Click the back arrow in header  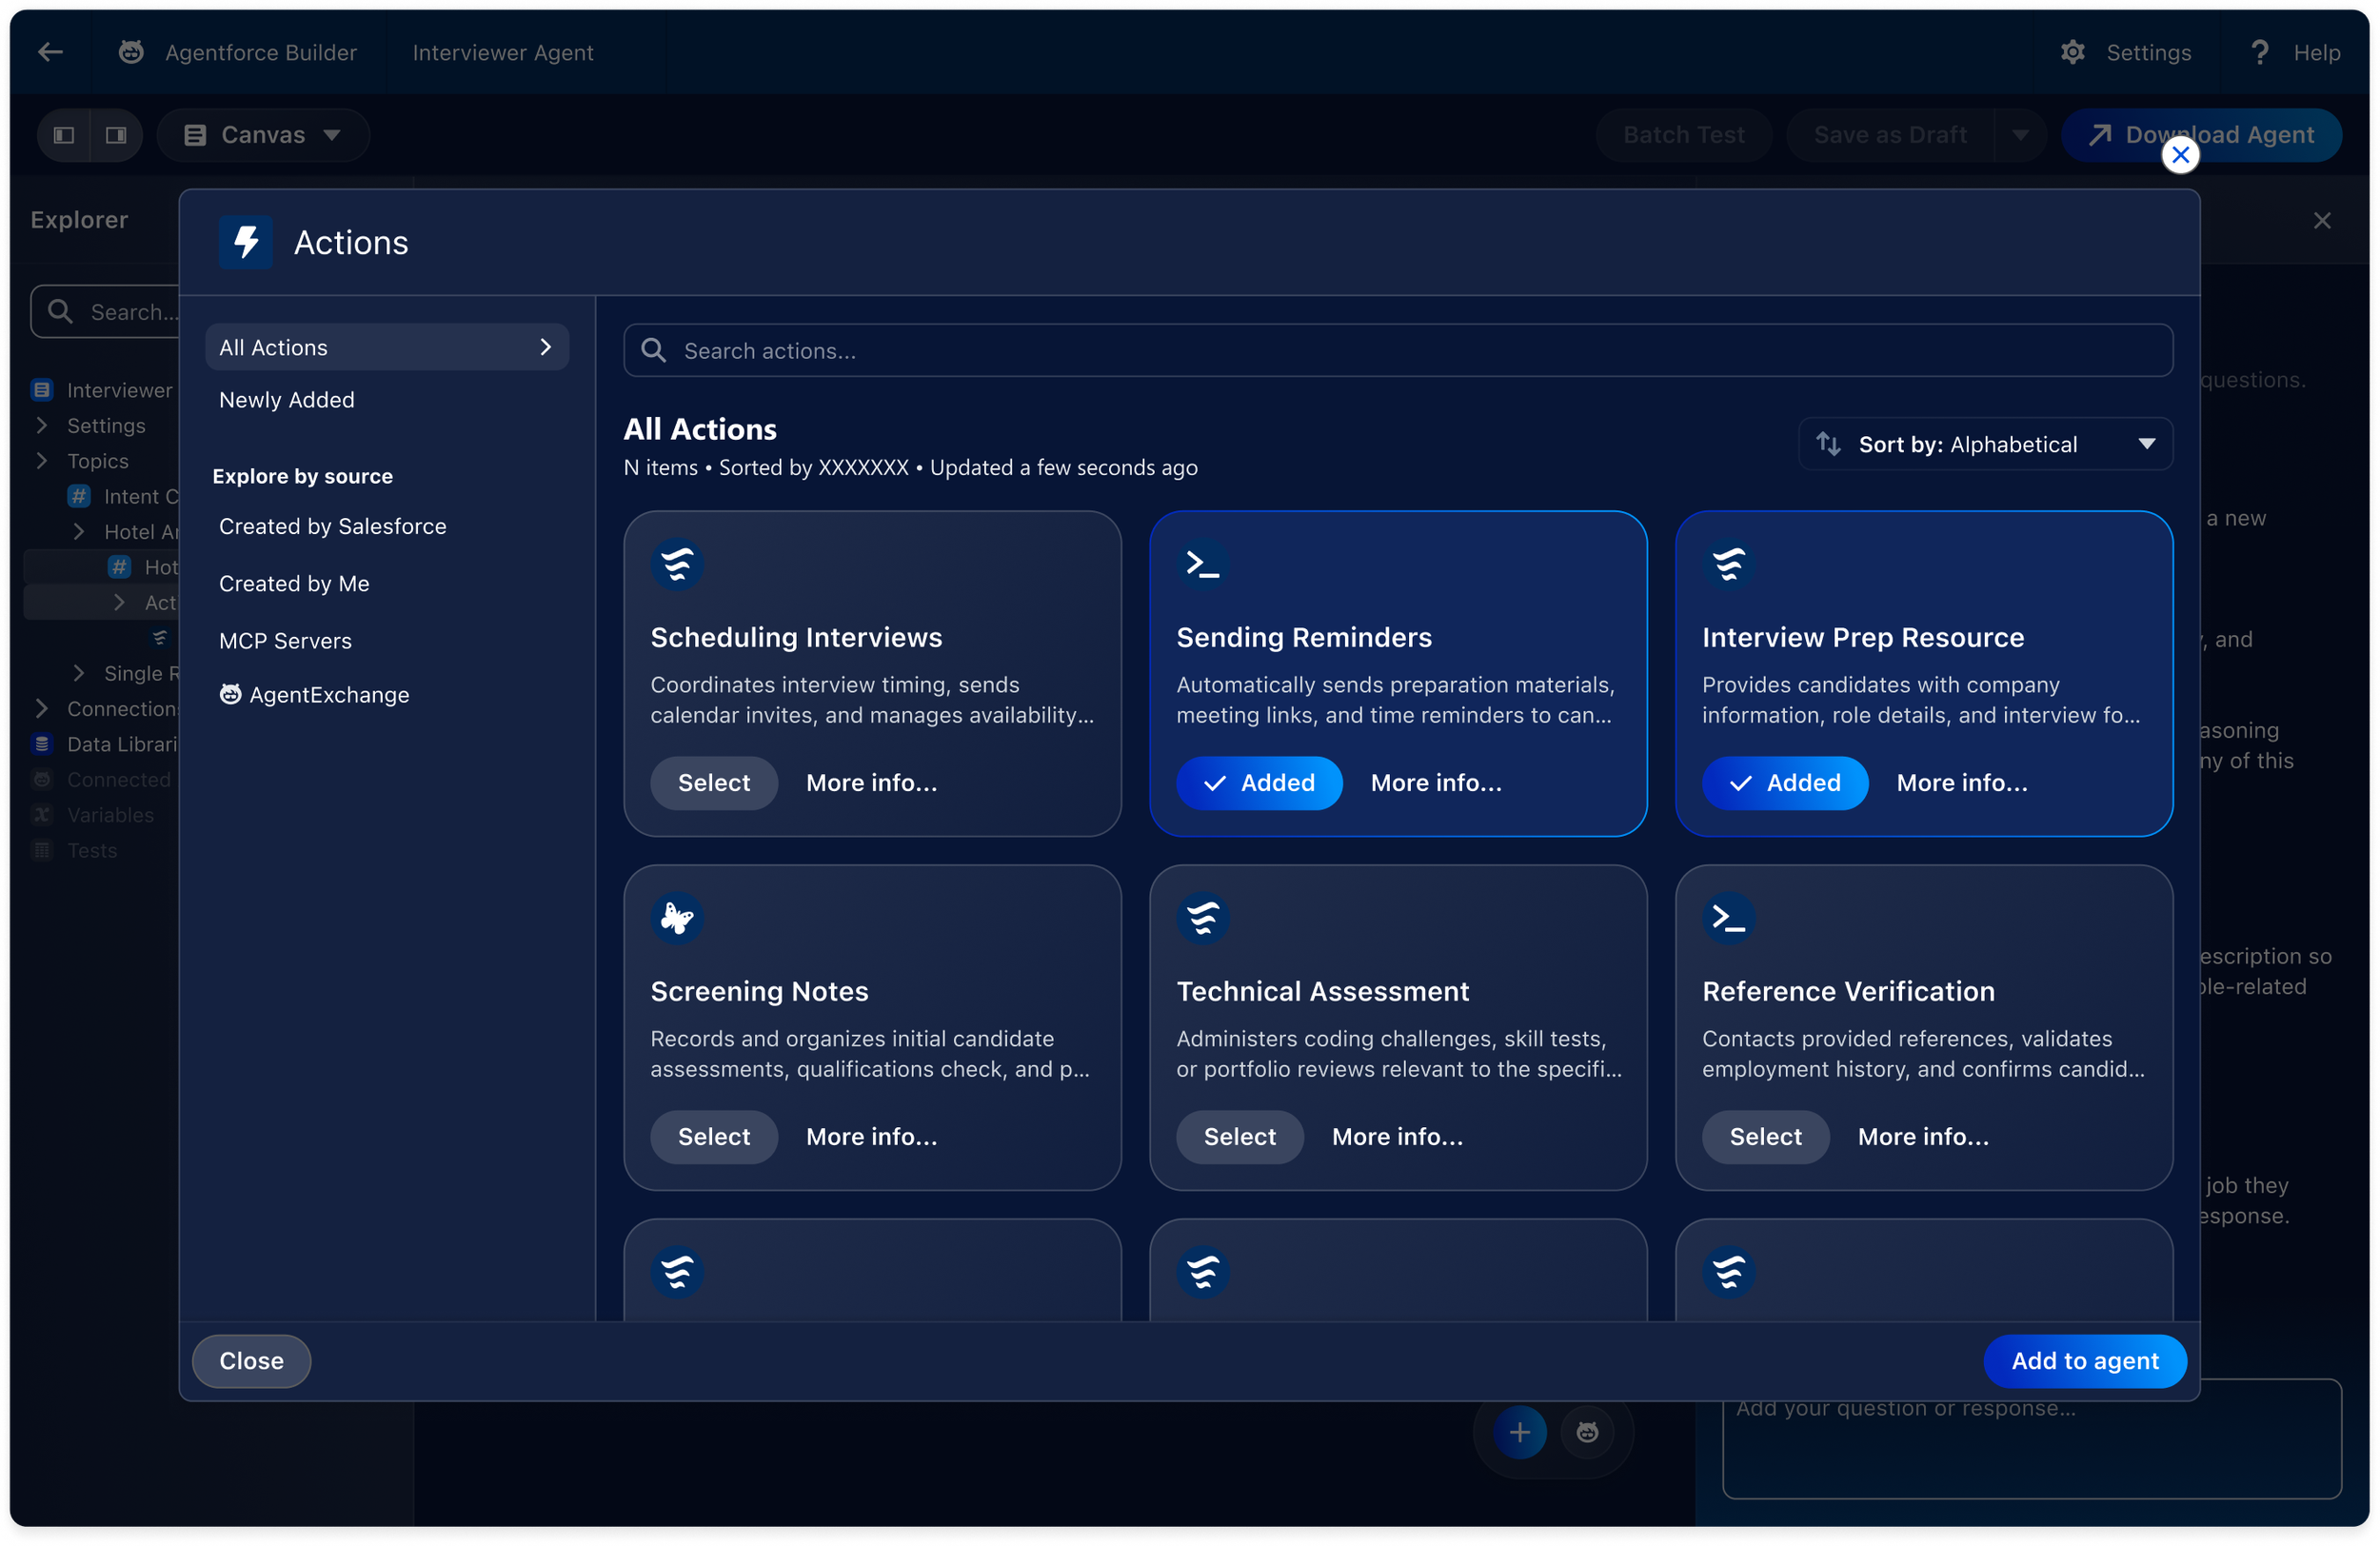50,52
